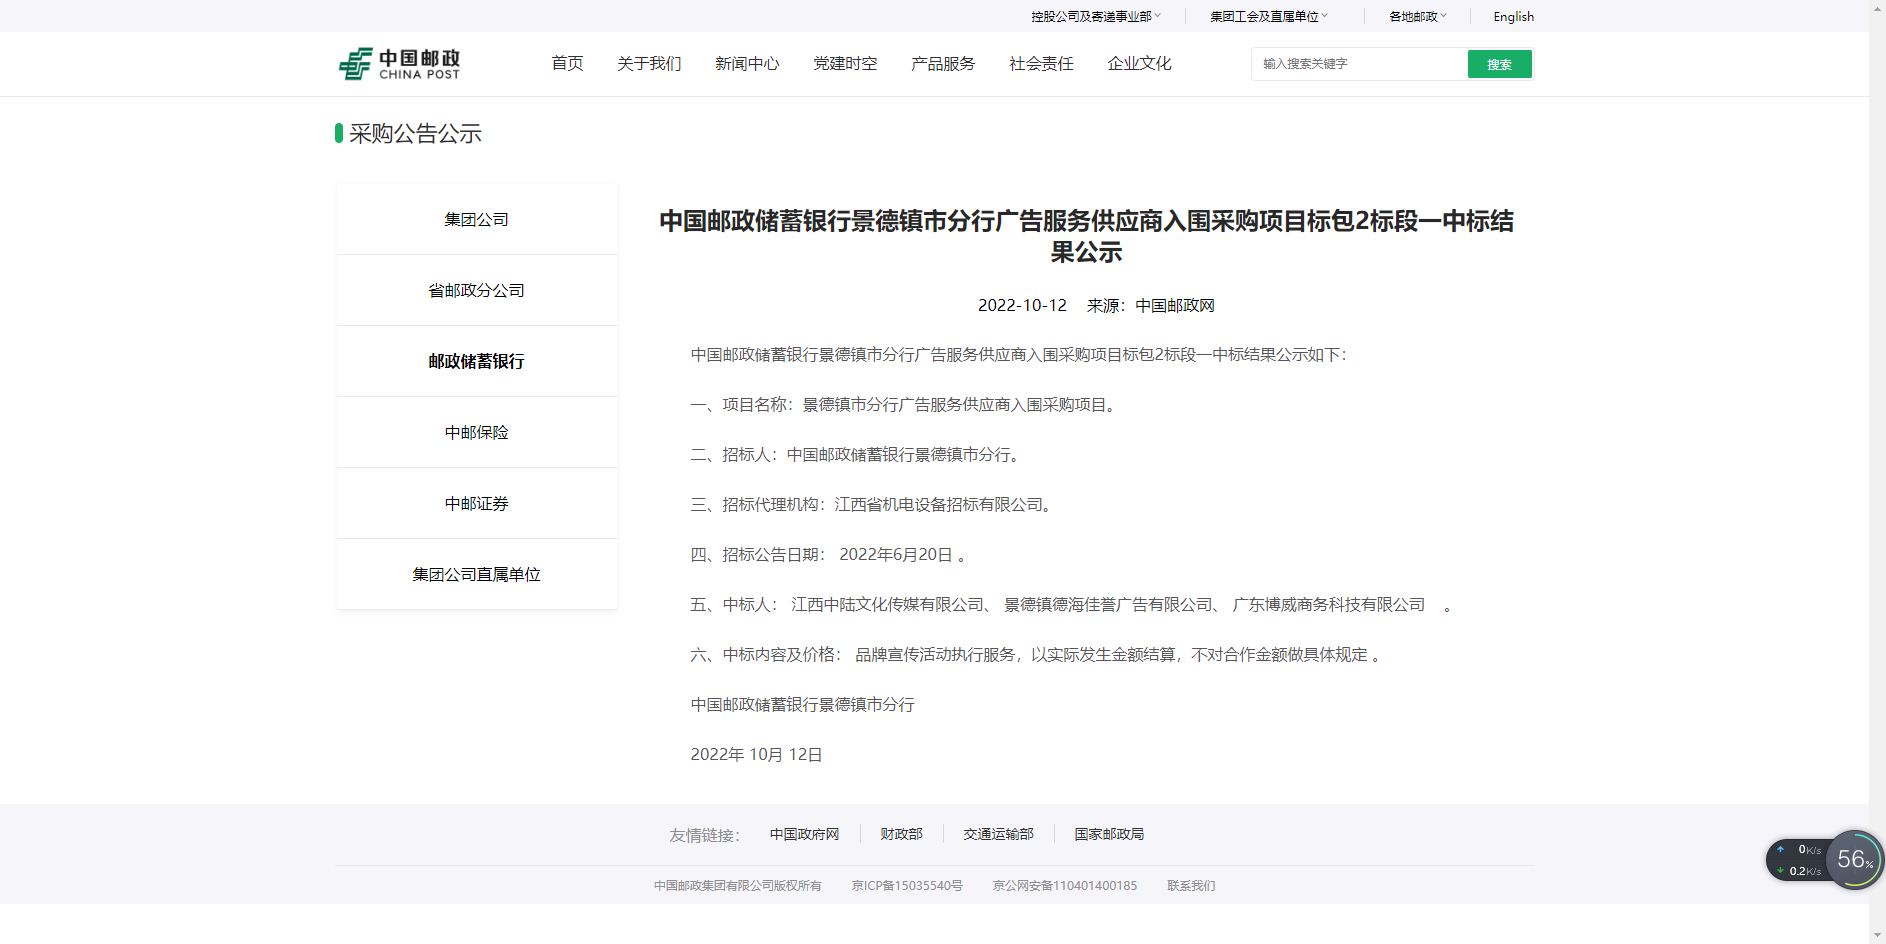Viewport: 1886px width, 944px height.
Task: Select 中邮保险 sidebar item
Action: [477, 433]
